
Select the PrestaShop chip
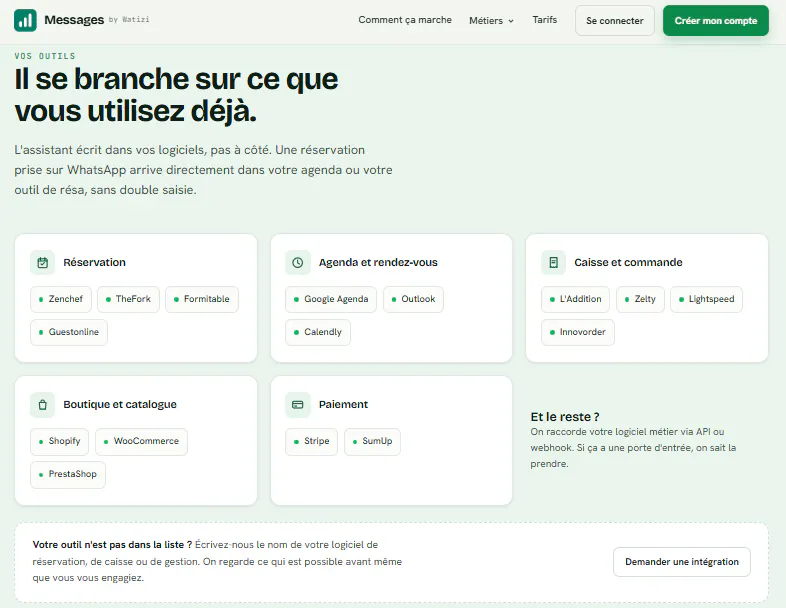68,475
